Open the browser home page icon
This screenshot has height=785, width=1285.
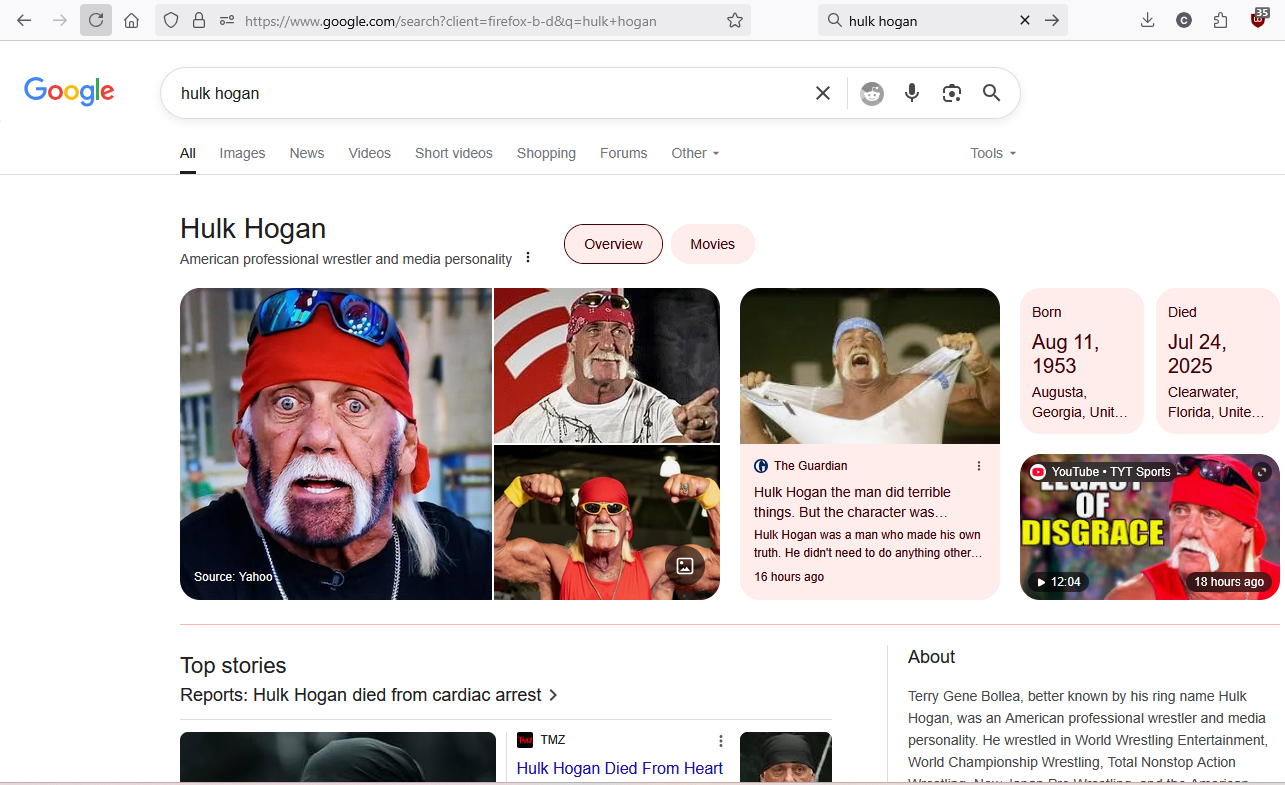tap(131, 20)
